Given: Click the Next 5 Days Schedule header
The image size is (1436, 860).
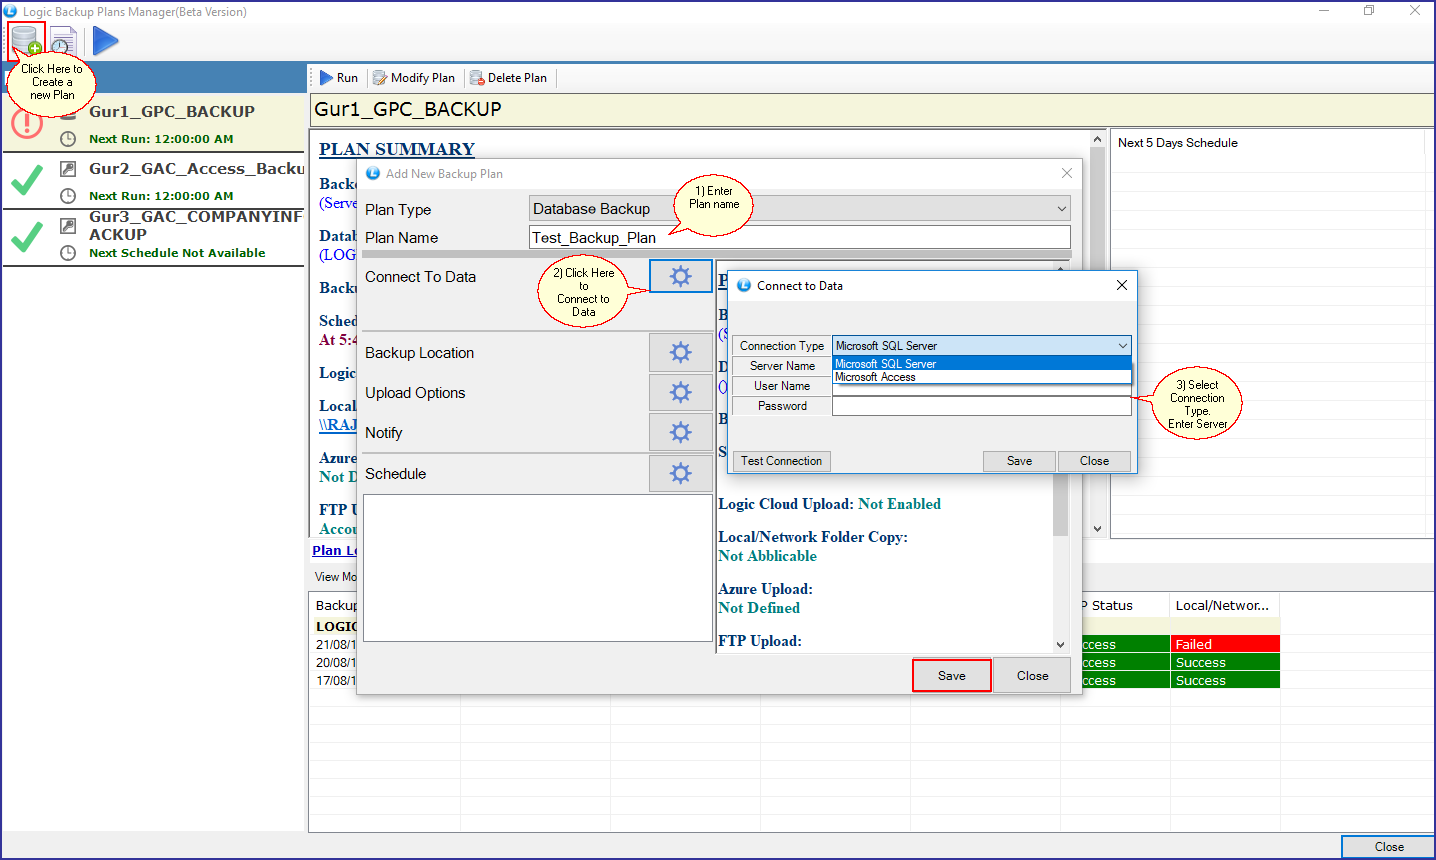Looking at the screenshot, I should [1177, 143].
